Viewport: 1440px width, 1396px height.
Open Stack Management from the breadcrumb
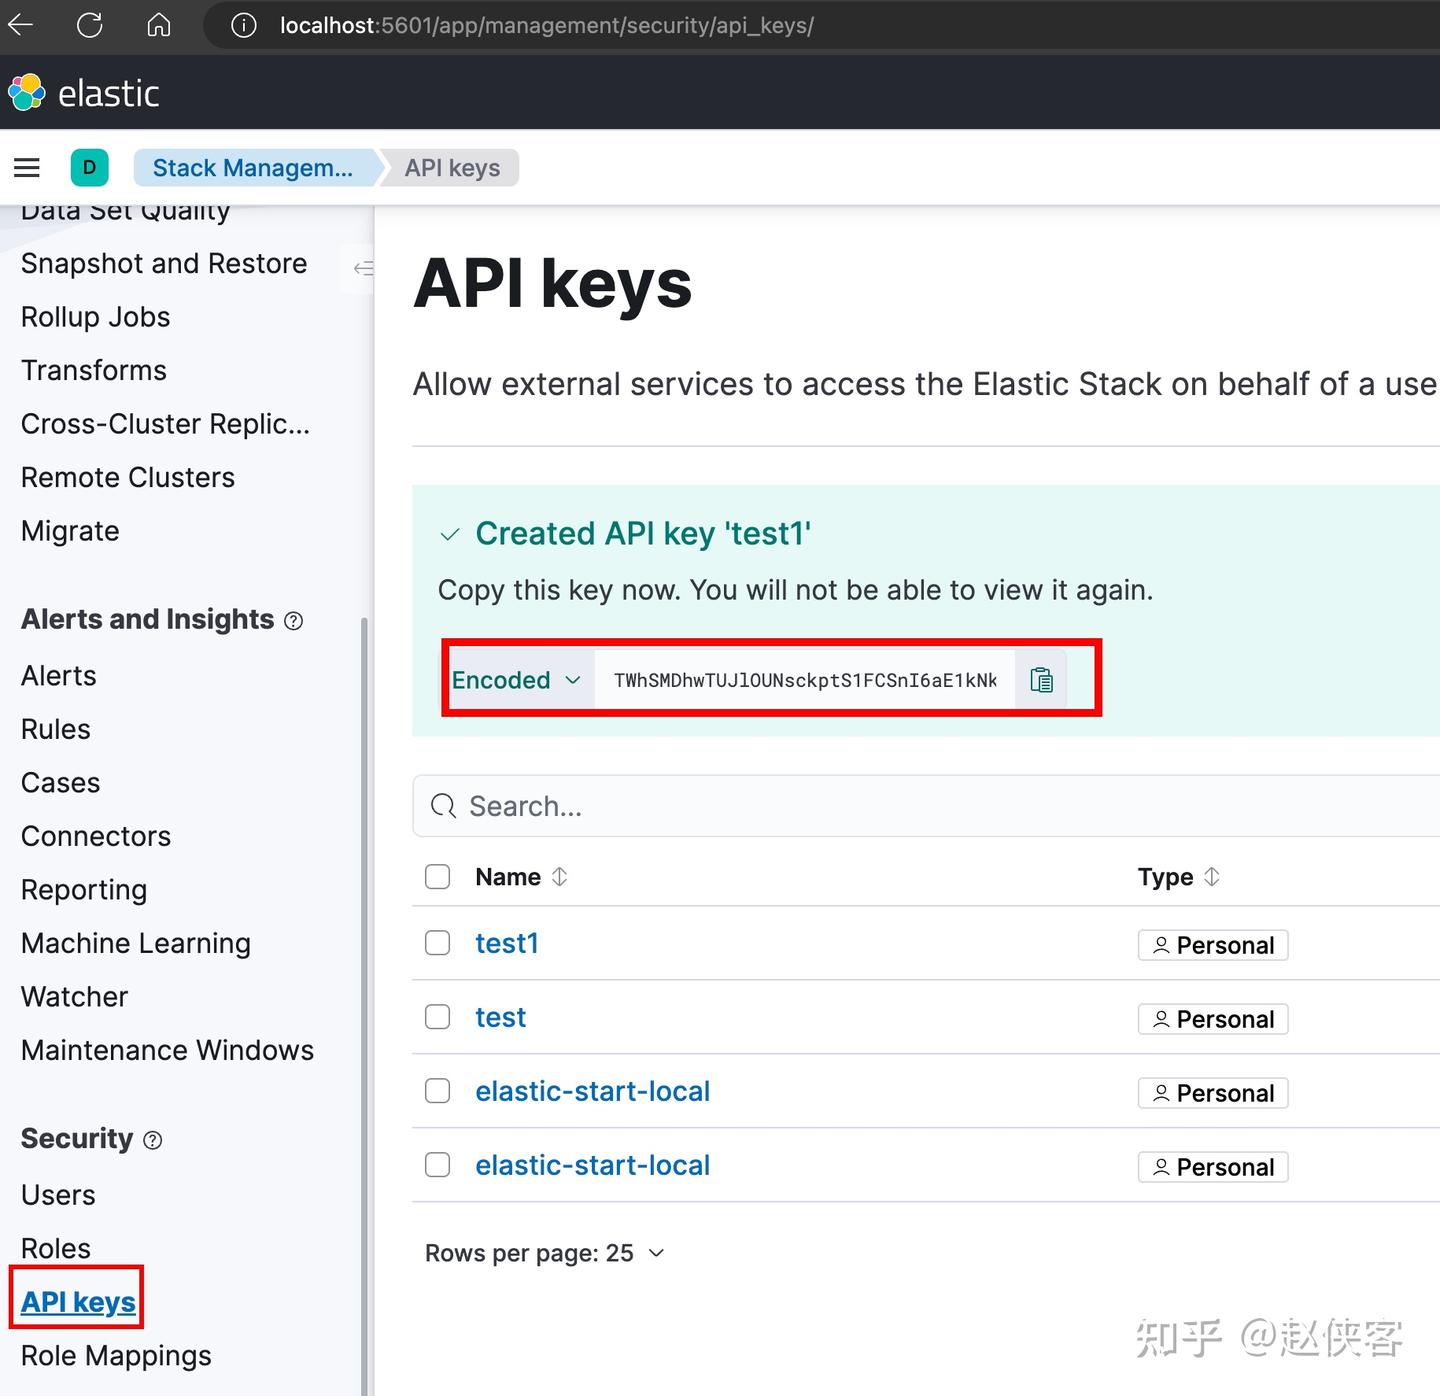pos(253,167)
